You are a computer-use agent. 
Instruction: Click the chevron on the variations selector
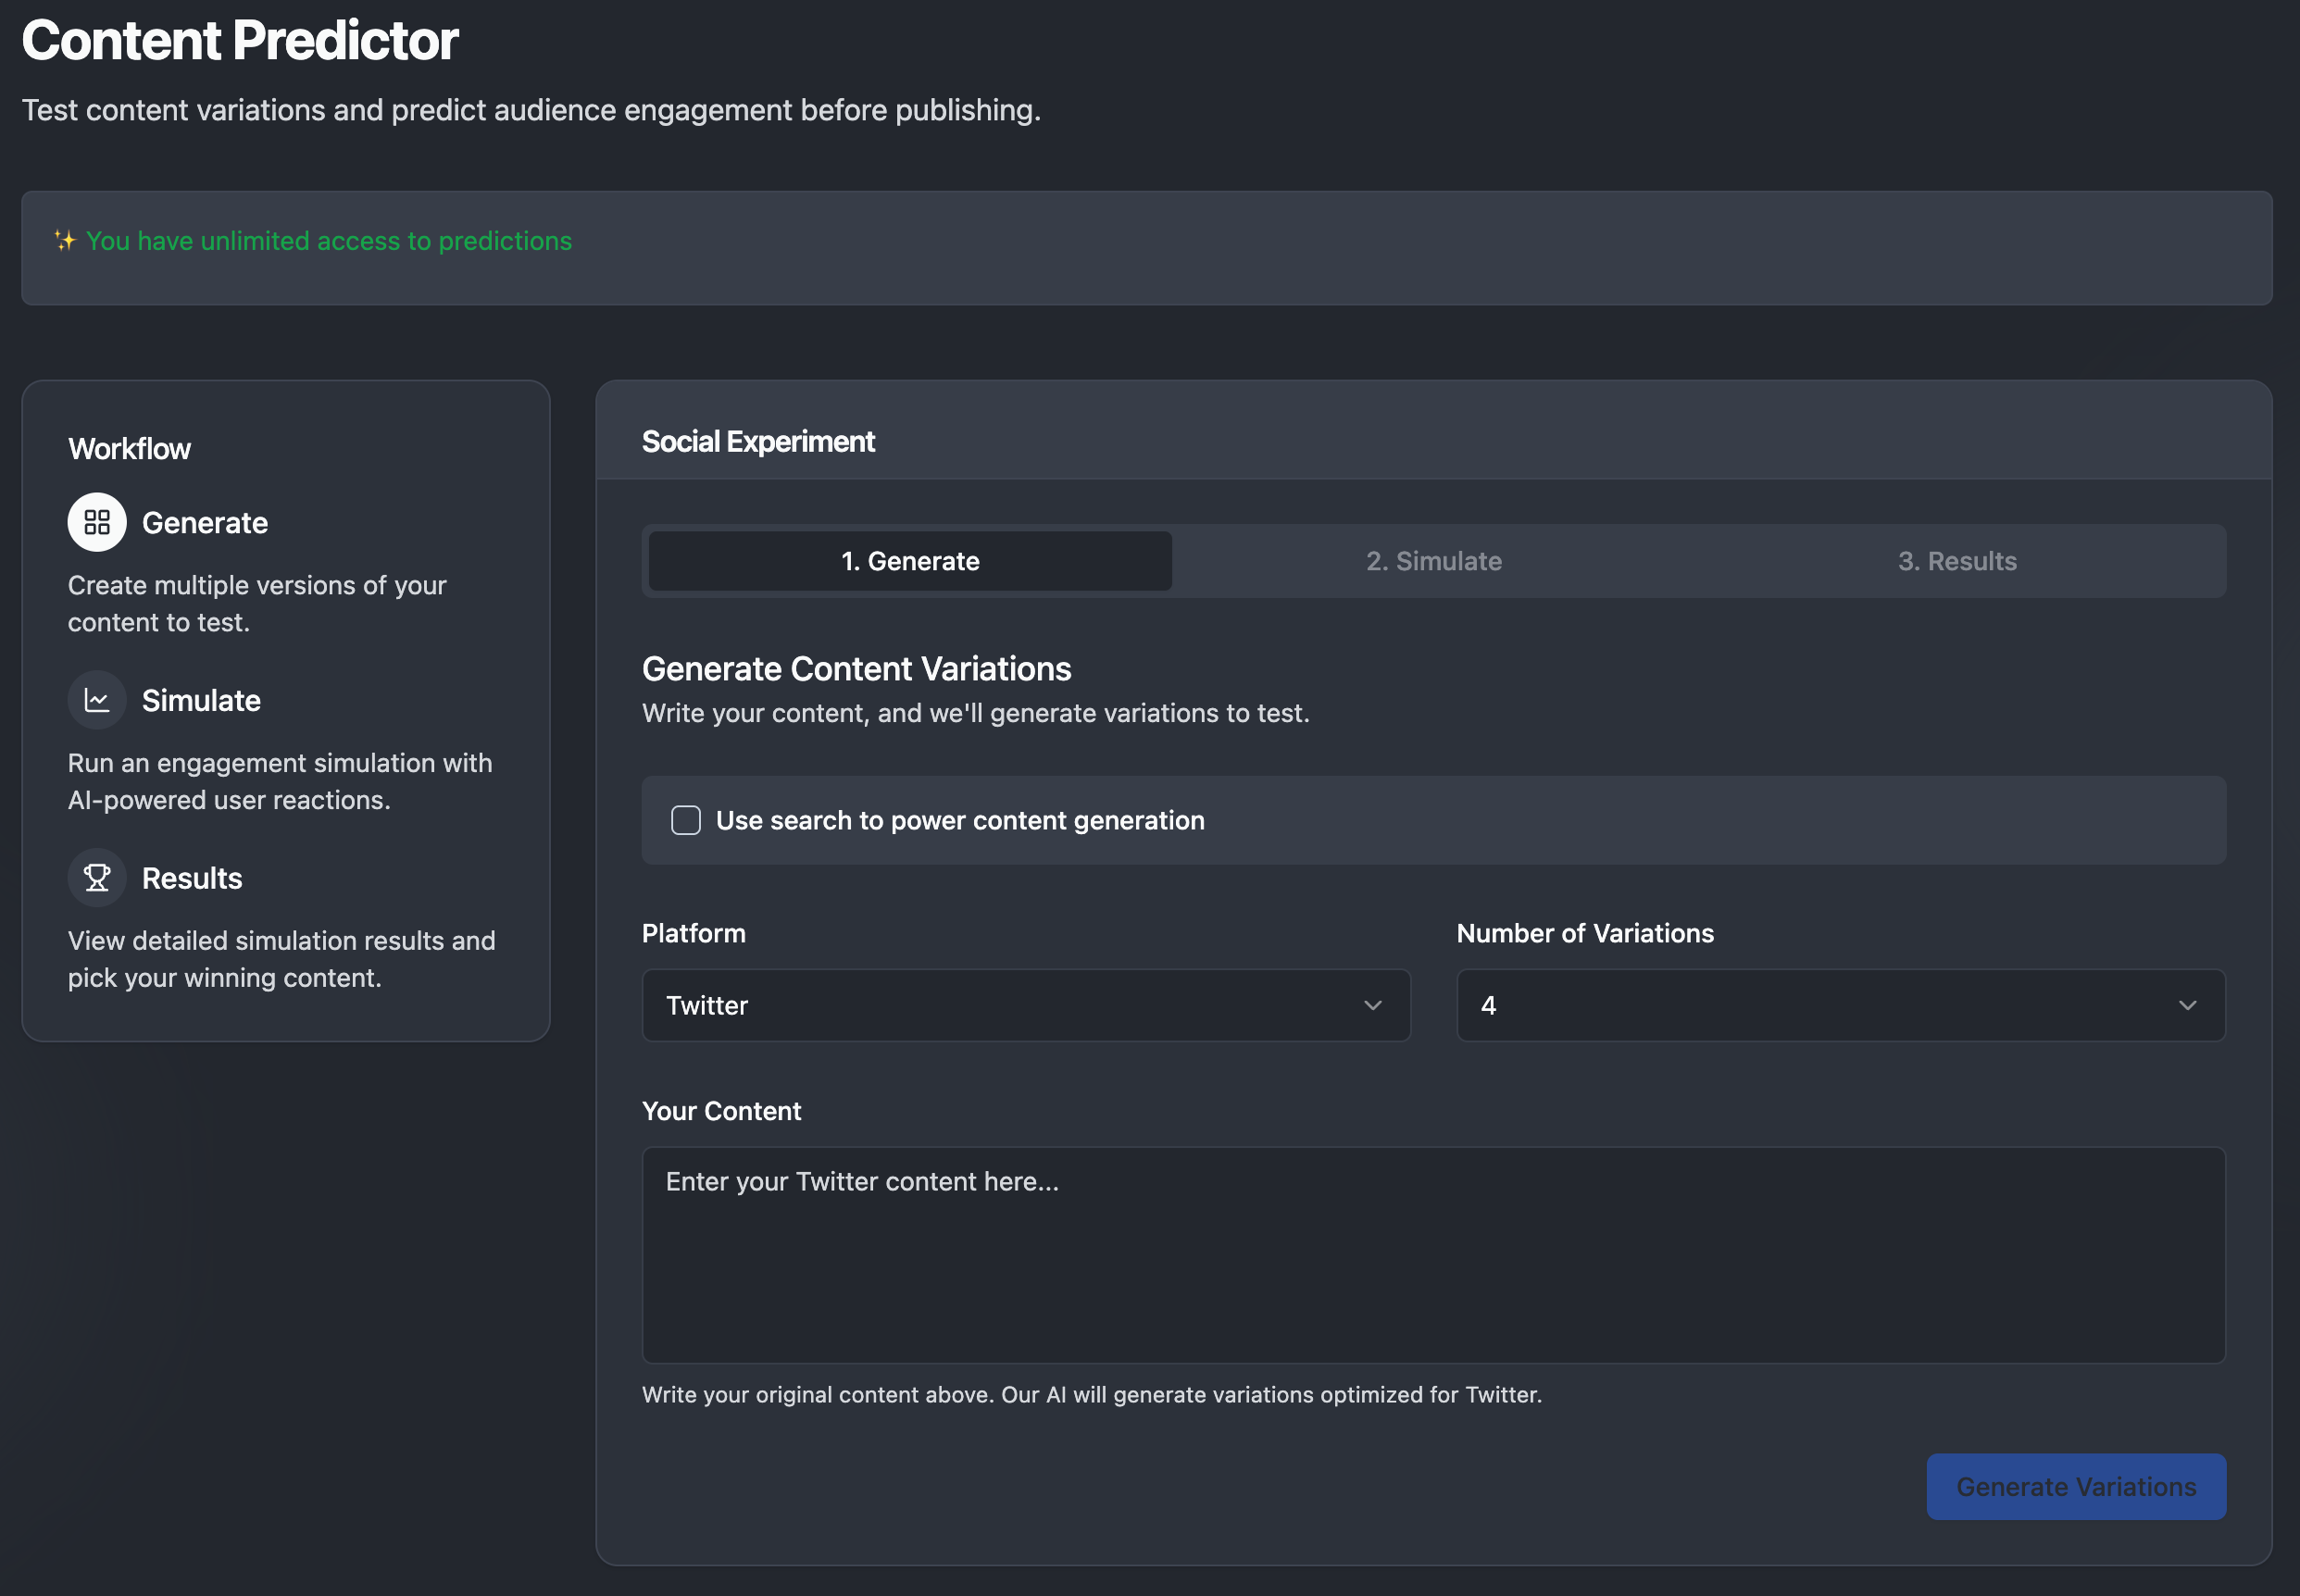(x=2188, y=1005)
